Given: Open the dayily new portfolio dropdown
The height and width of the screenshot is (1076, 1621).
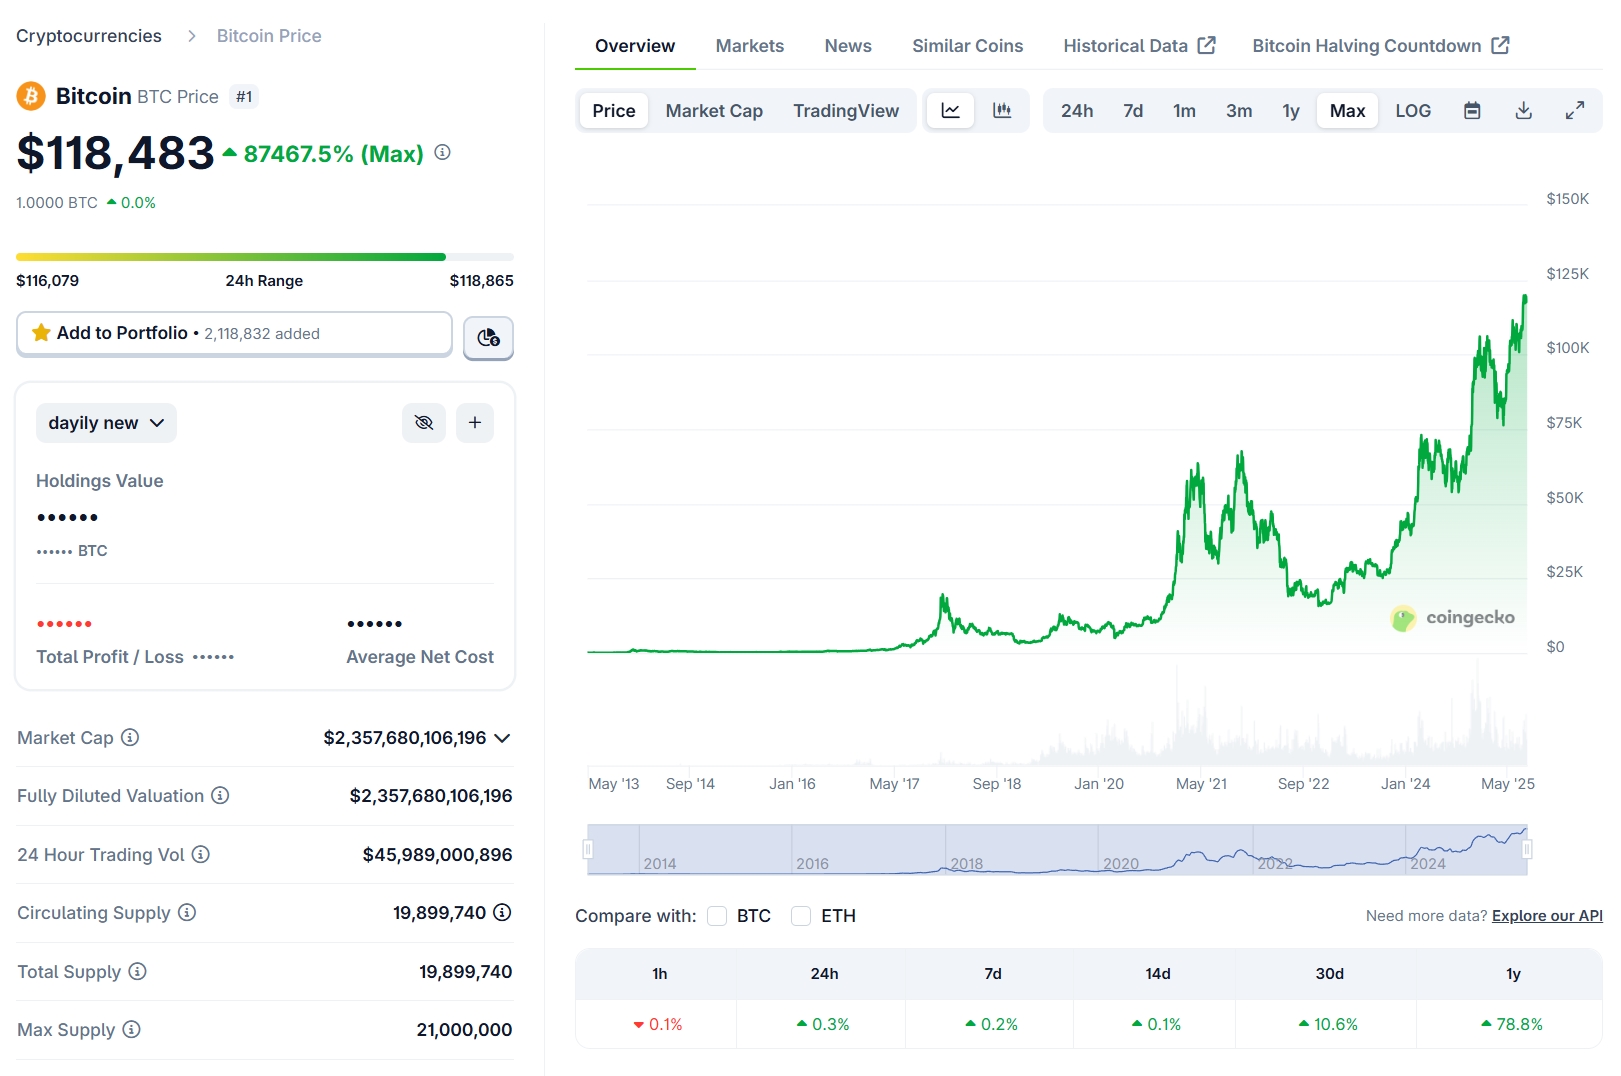Looking at the screenshot, I should (x=106, y=423).
